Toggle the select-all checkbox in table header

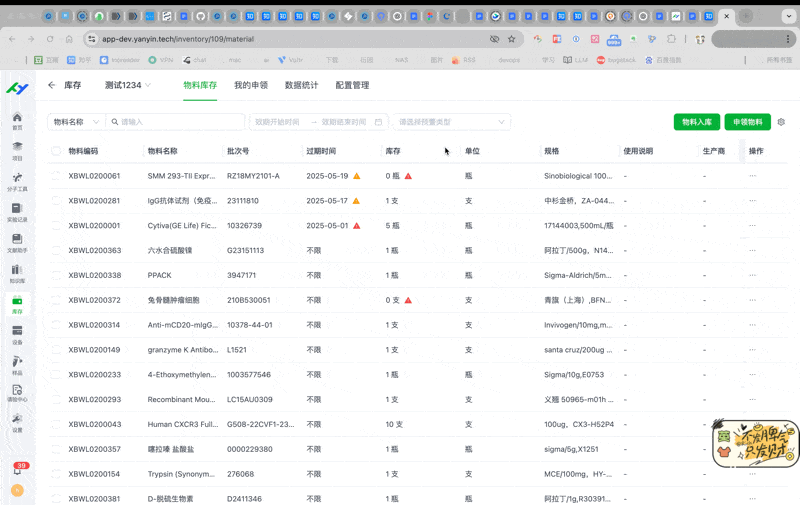56,151
